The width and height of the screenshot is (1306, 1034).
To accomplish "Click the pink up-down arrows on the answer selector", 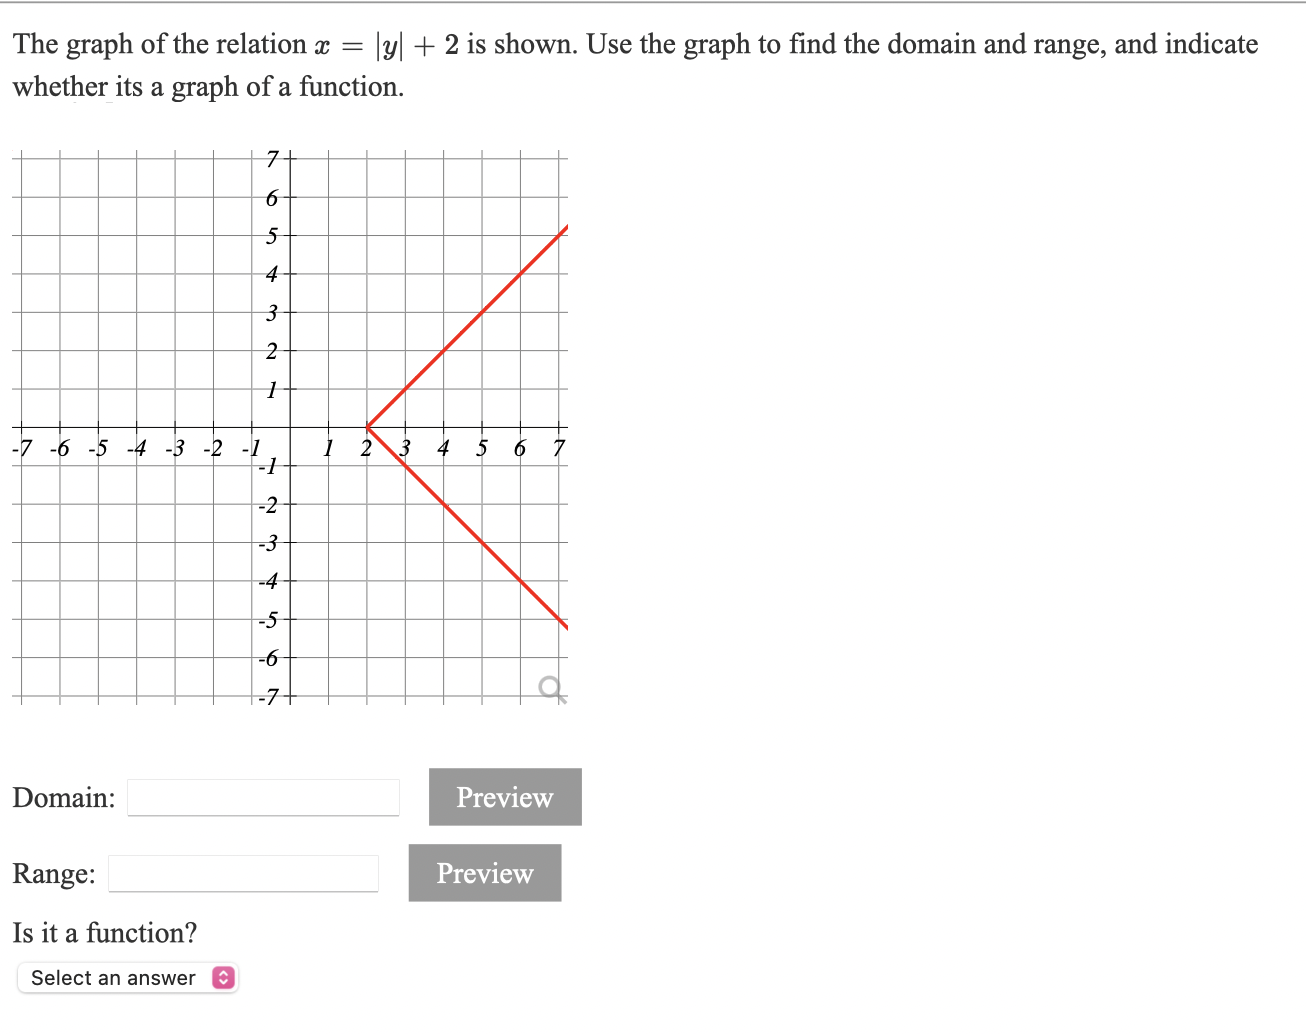I will click(222, 977).
